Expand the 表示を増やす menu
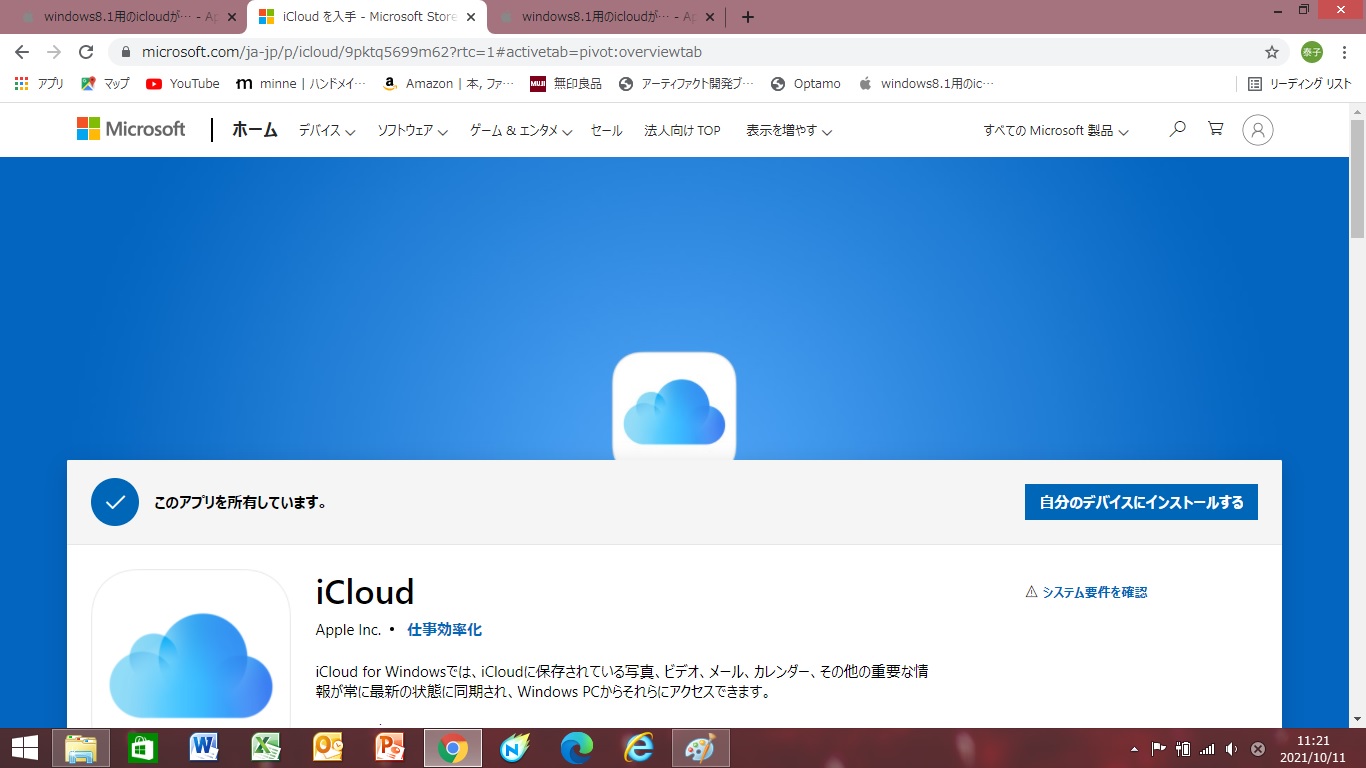 point(789,131)
